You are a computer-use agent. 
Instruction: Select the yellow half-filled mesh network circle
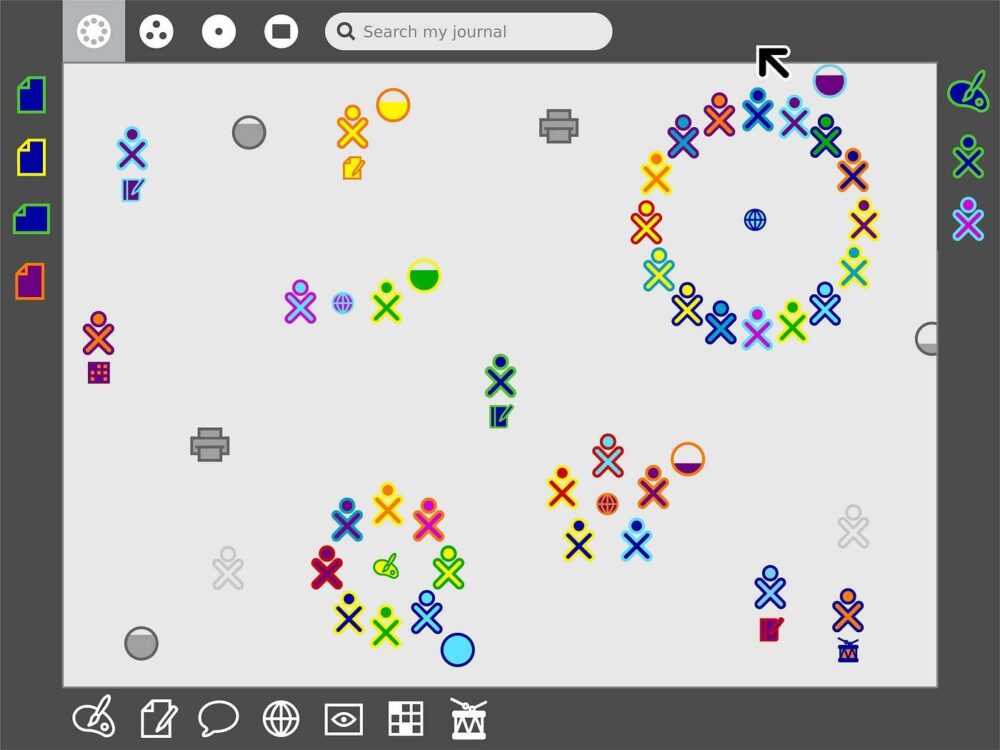click(393, 105)
